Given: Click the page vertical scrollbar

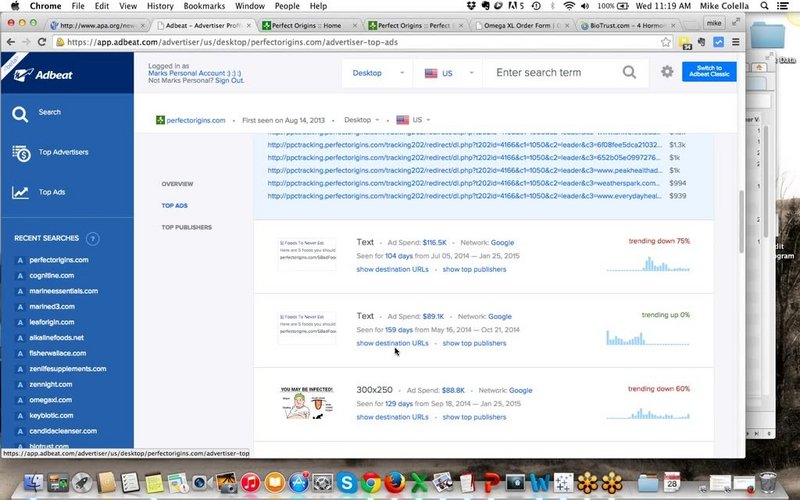Looking at the screenshot, I should tap(741, 221).
